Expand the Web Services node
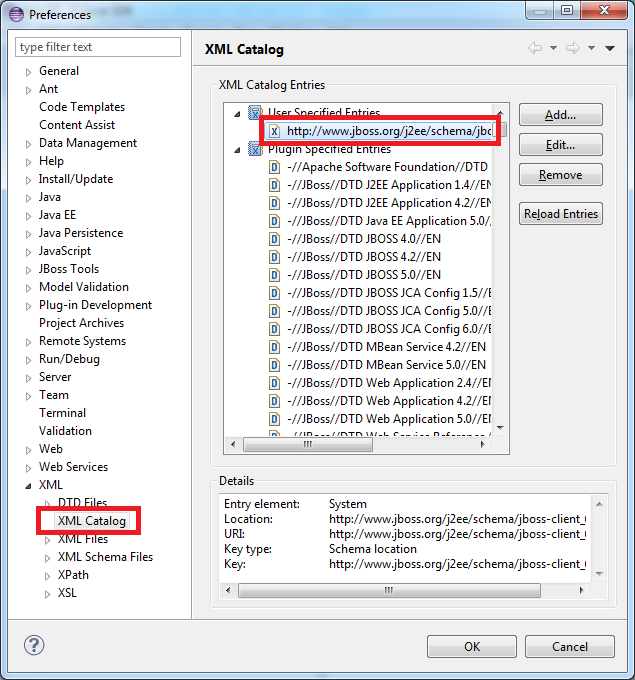 coord(29,468)
